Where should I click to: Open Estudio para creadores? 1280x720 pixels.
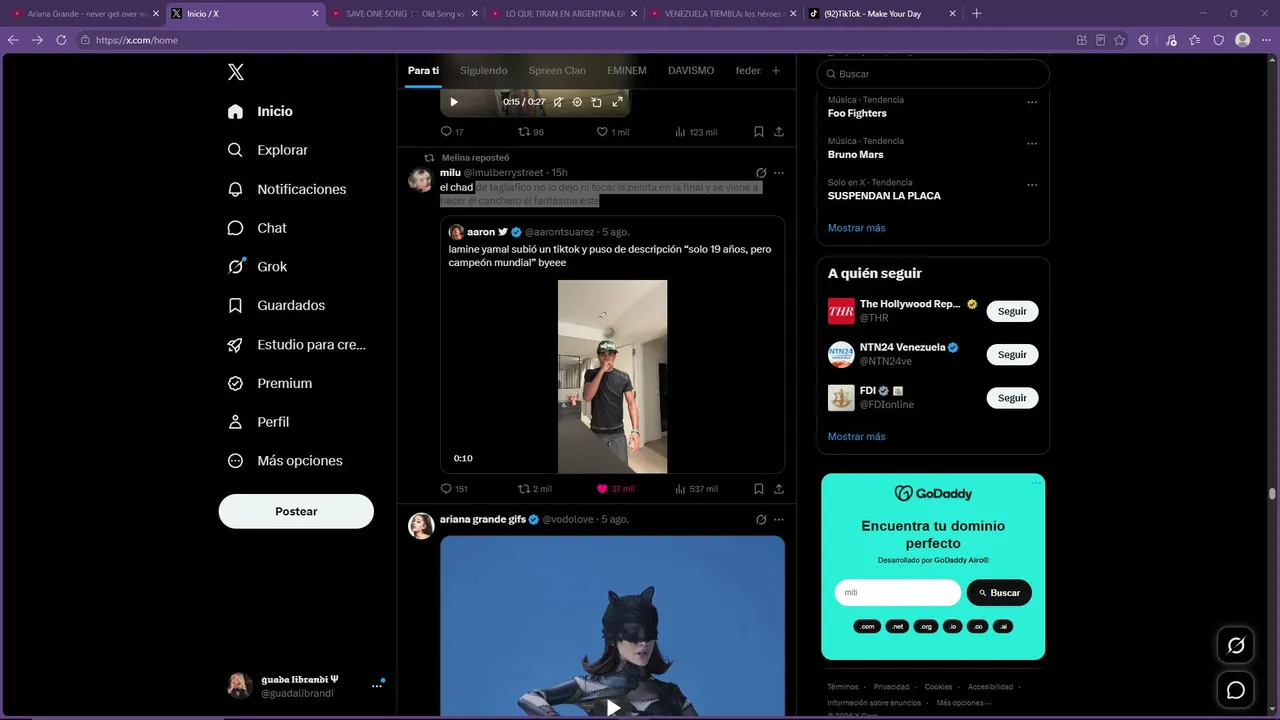click(297, 344)
